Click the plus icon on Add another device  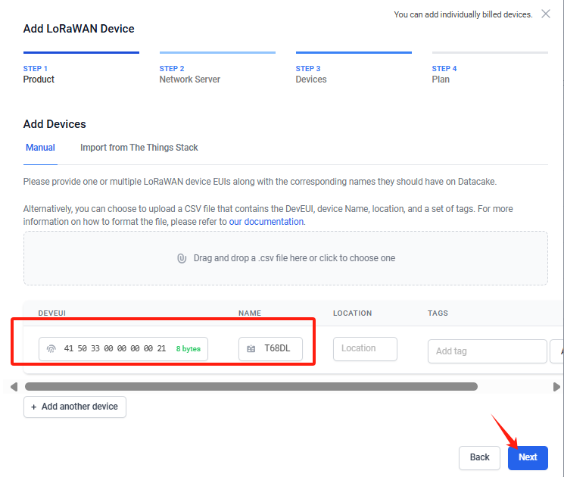[34, 407]
